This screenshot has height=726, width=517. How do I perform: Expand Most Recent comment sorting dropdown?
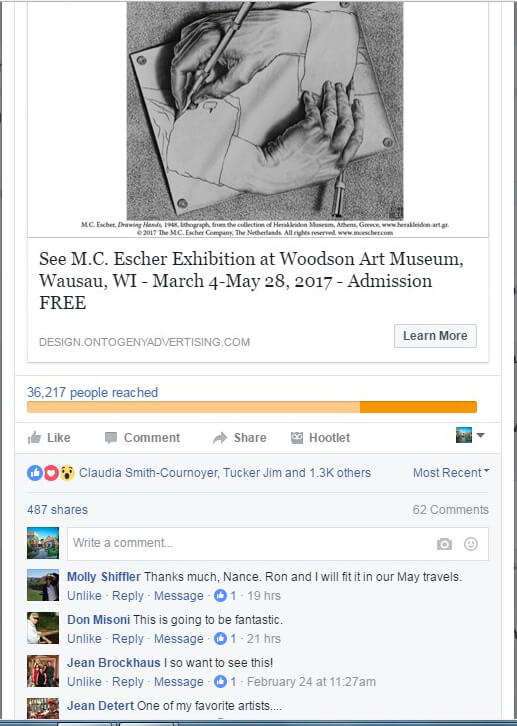451,473
